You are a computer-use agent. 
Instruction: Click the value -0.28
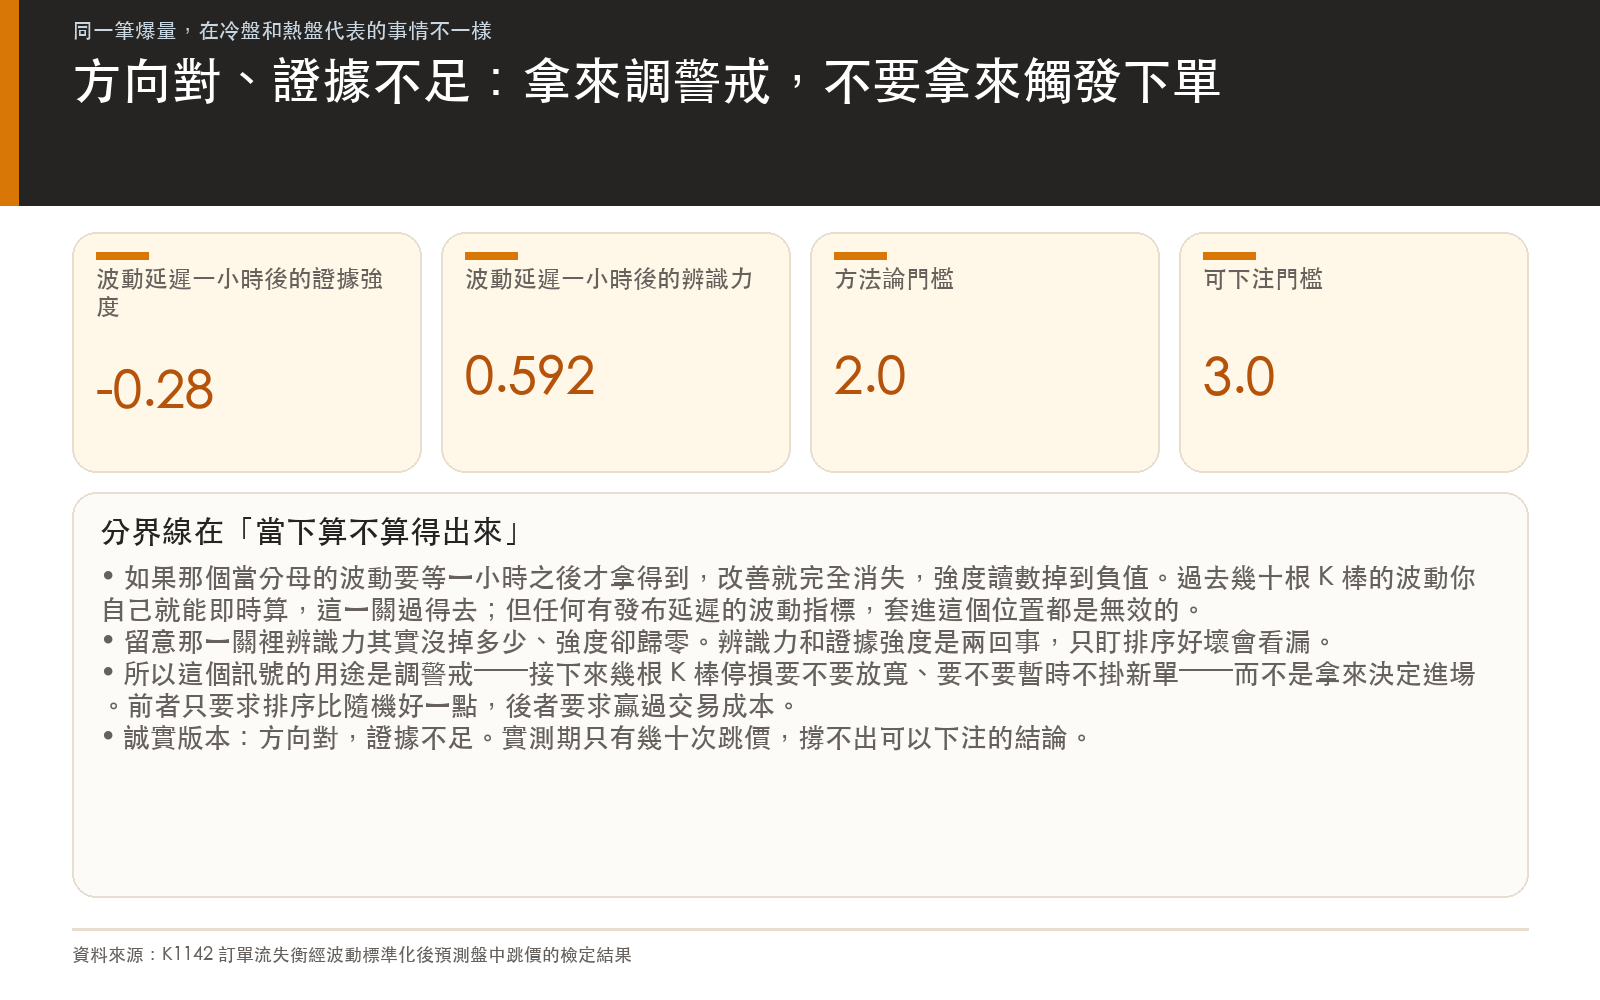(x=155, y=389)
